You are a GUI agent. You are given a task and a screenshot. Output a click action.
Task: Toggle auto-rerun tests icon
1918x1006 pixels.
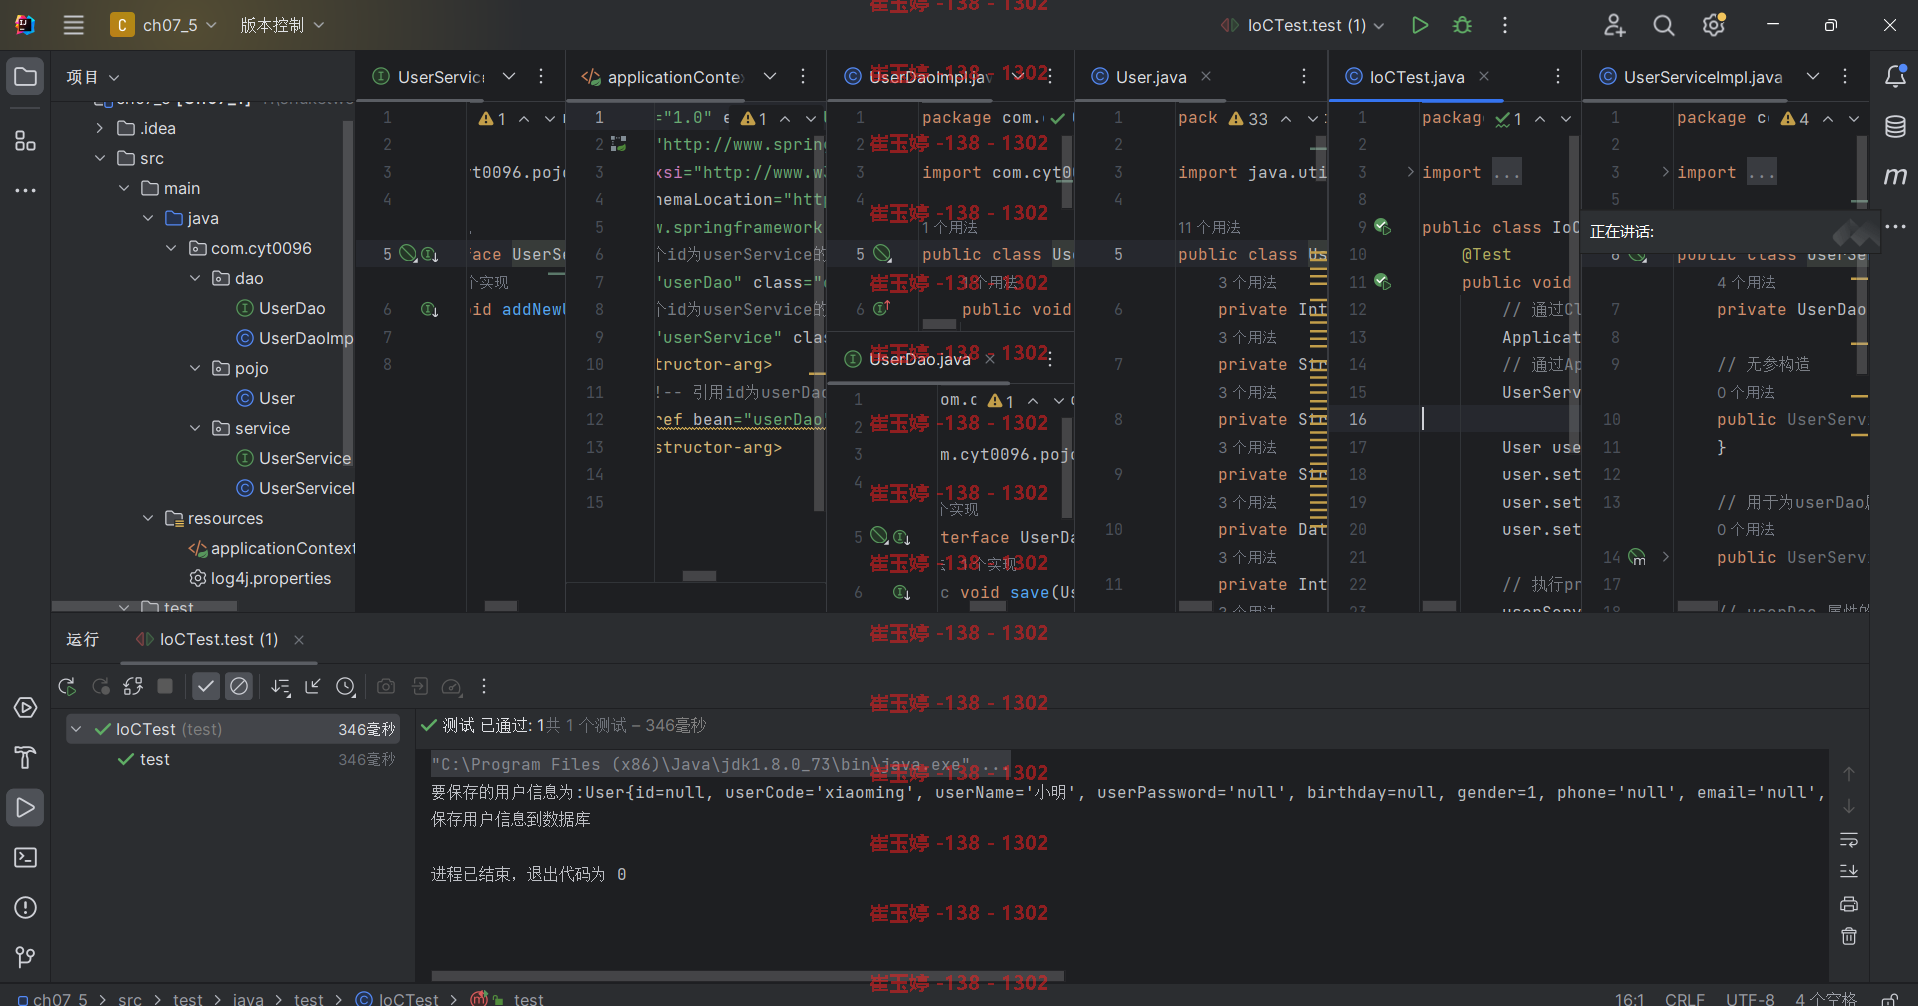coord(133,686)
